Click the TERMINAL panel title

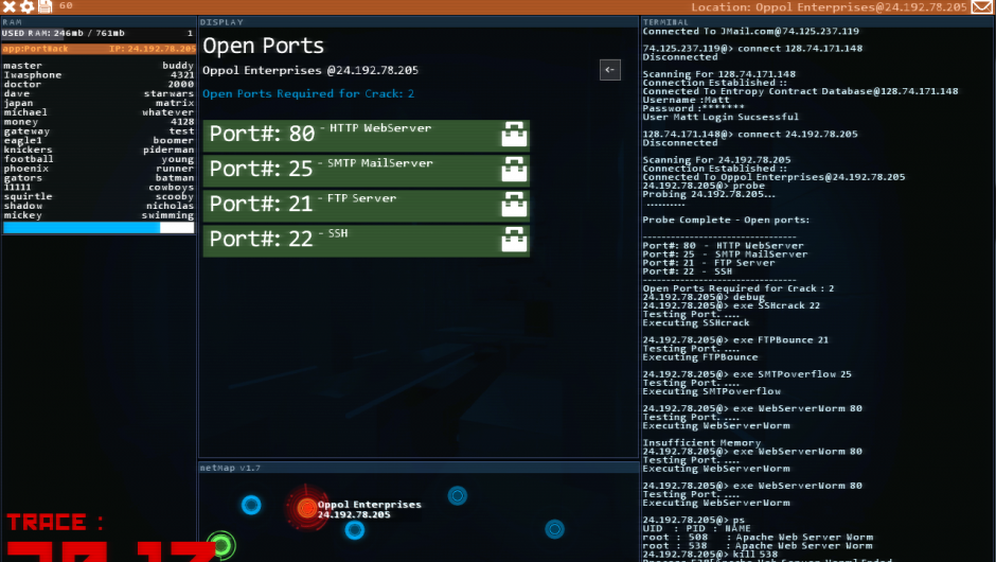click(665, 22)
